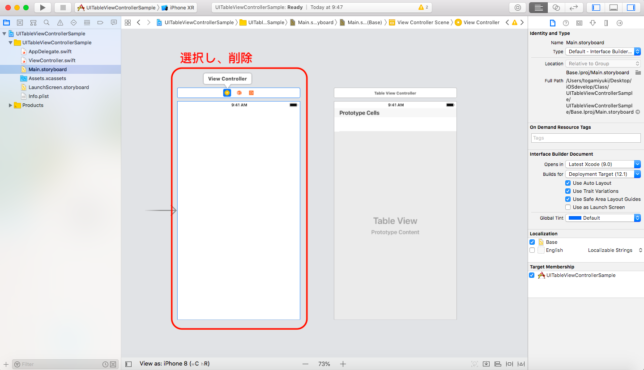Hide the right Utilities panel
The width and height of the screenshot is (644, 370).
click(631, 7)
